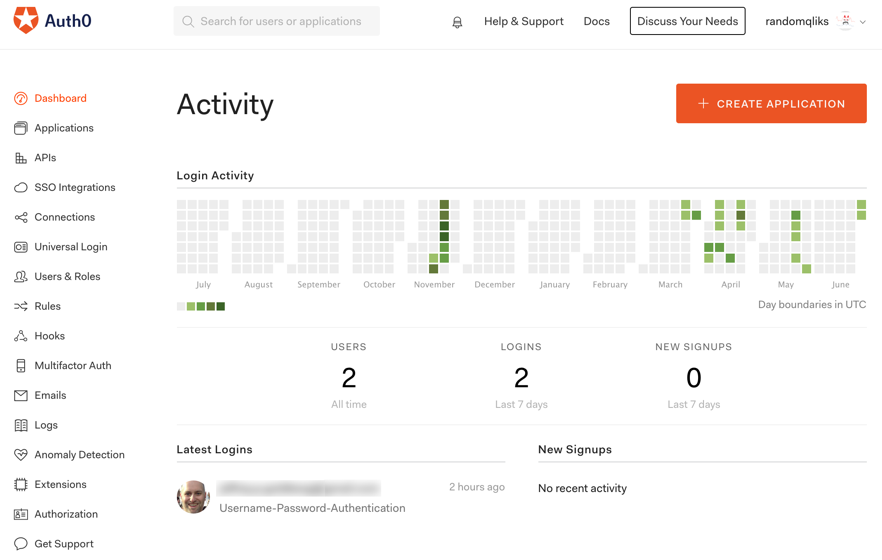Click the LOGINS count value
Image resolution: width=882 pixels, height=560 pixels.
(x=521, y=377)
